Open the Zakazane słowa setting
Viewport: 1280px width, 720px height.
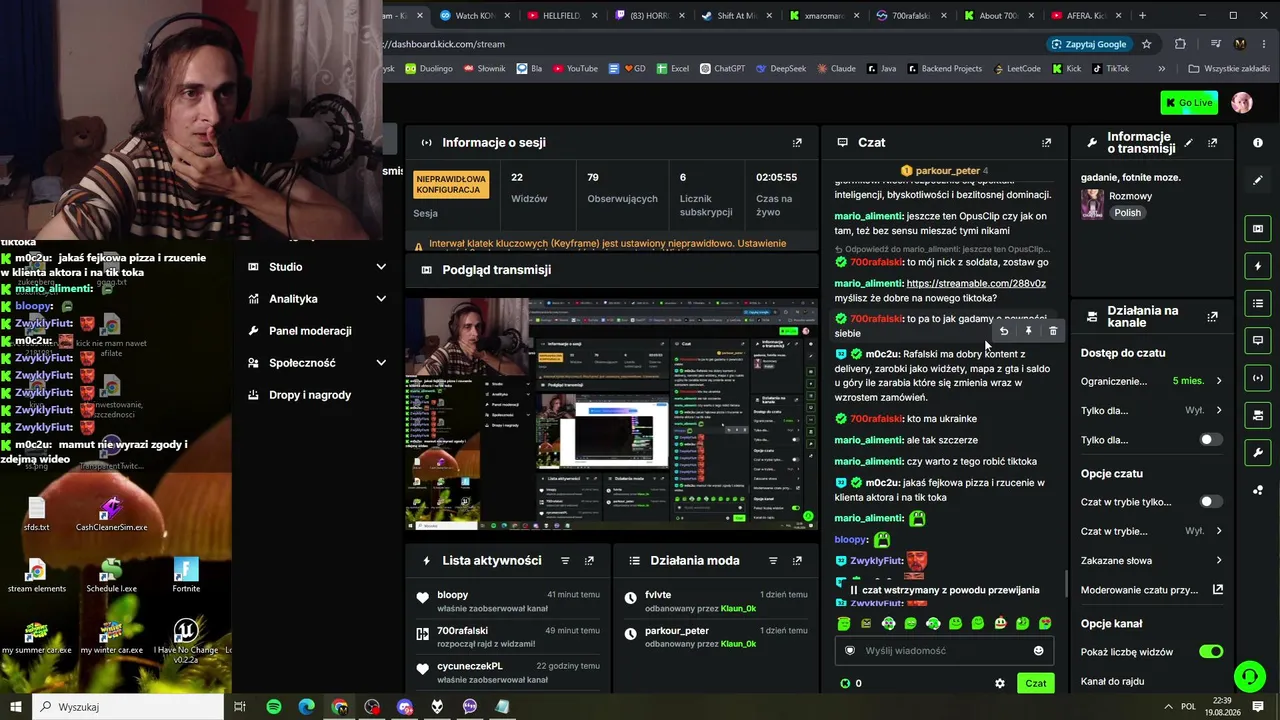1152,561
